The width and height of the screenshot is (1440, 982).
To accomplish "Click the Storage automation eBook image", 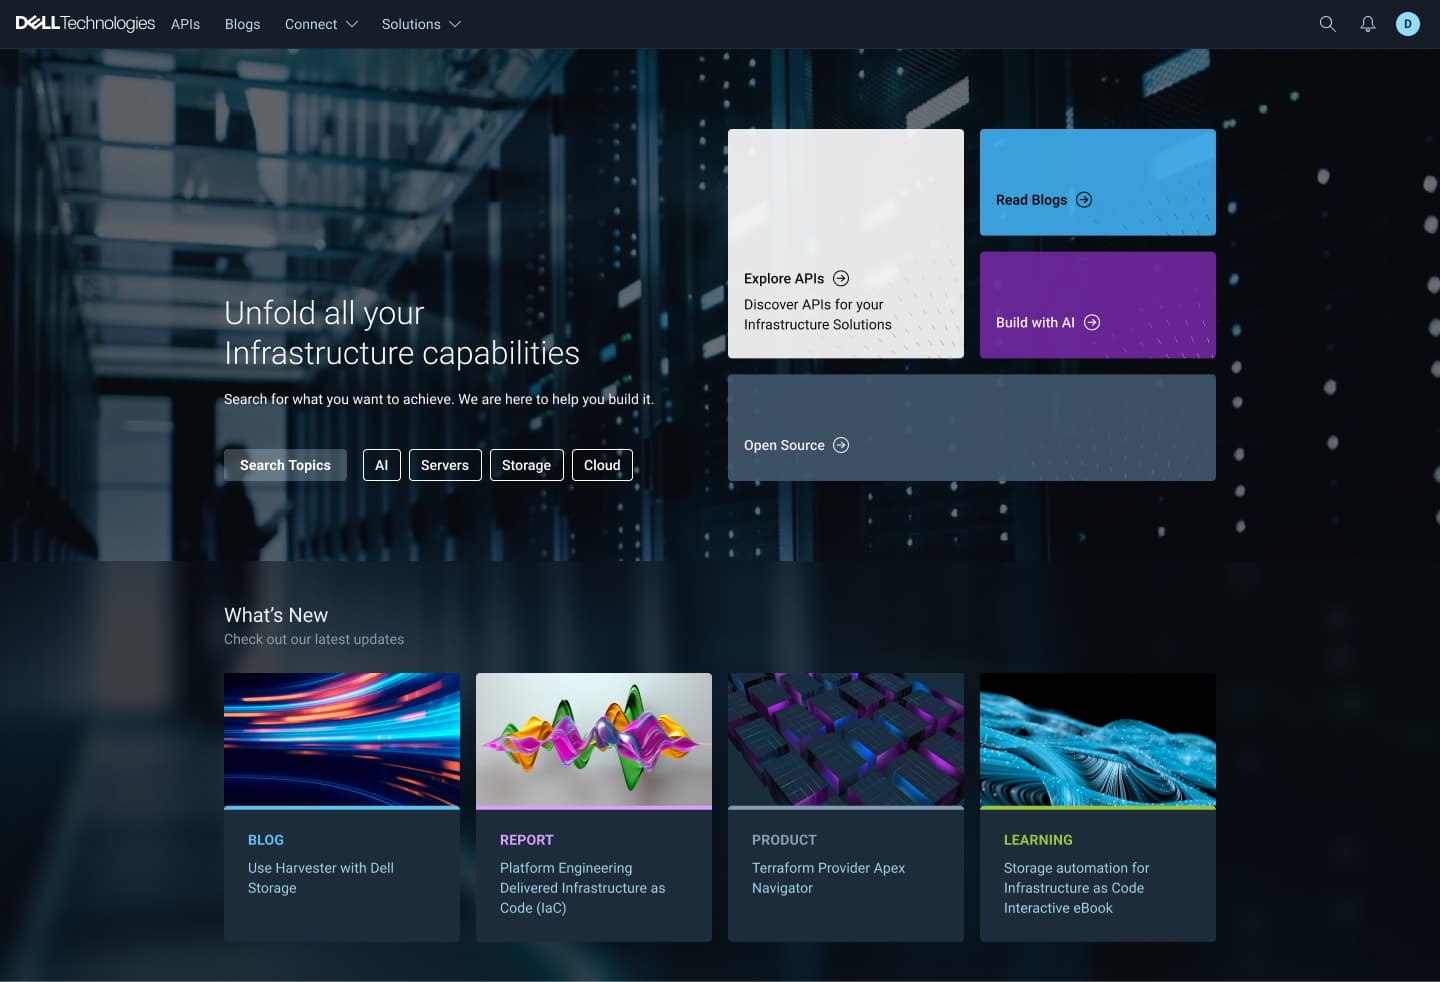I will (x=1098, y=740).
